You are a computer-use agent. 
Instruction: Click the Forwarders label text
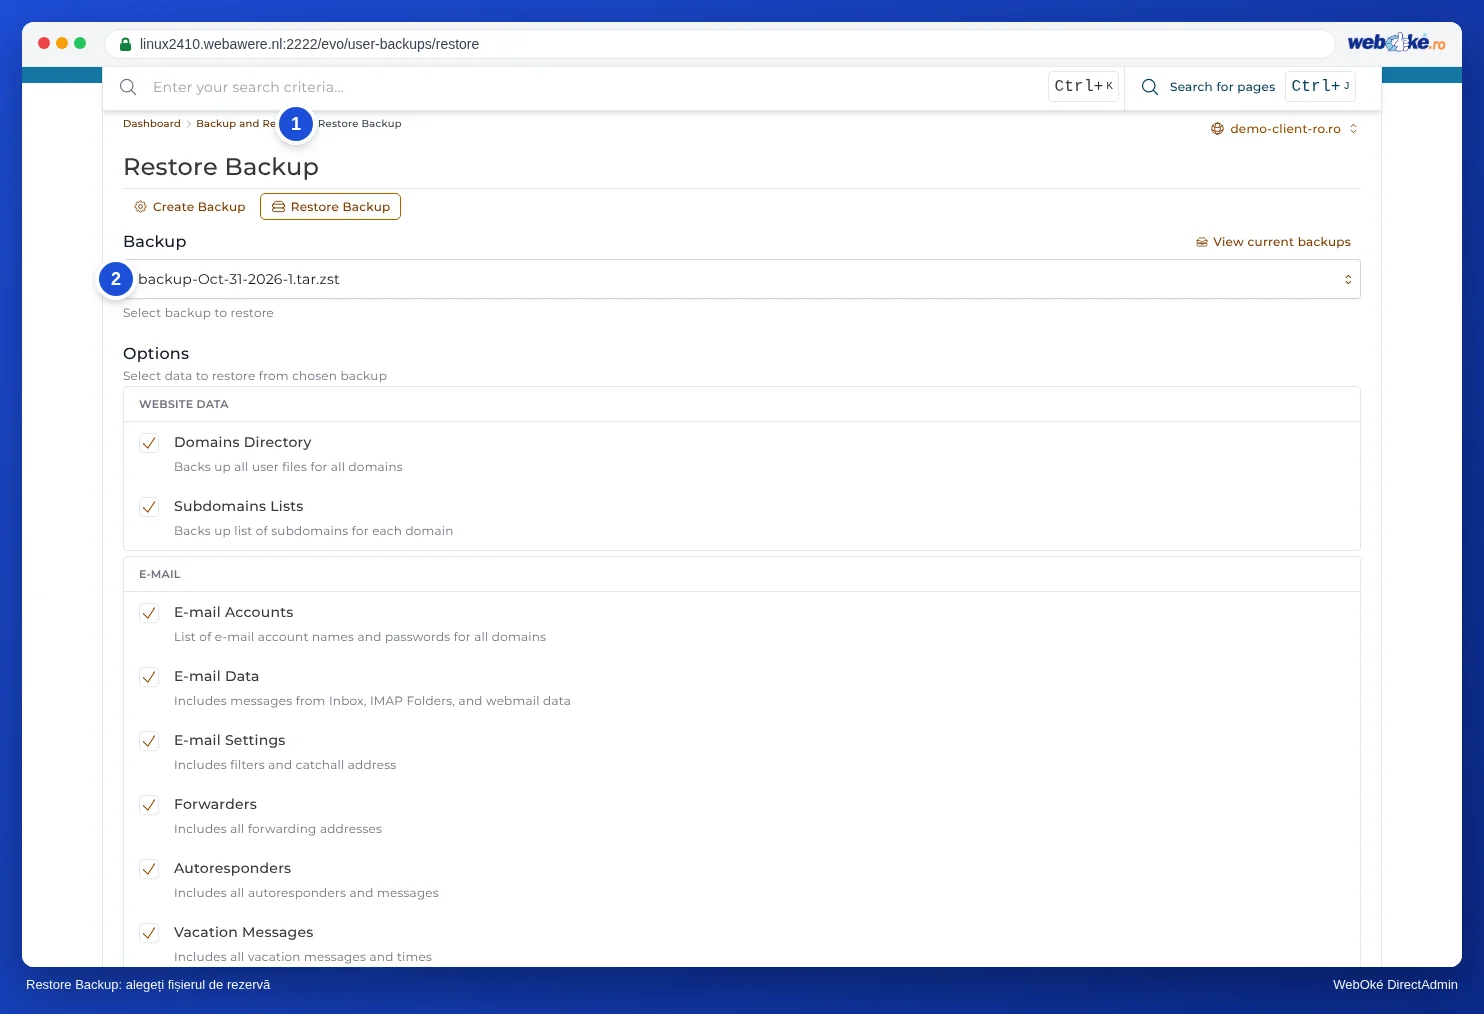coord(215,804)
